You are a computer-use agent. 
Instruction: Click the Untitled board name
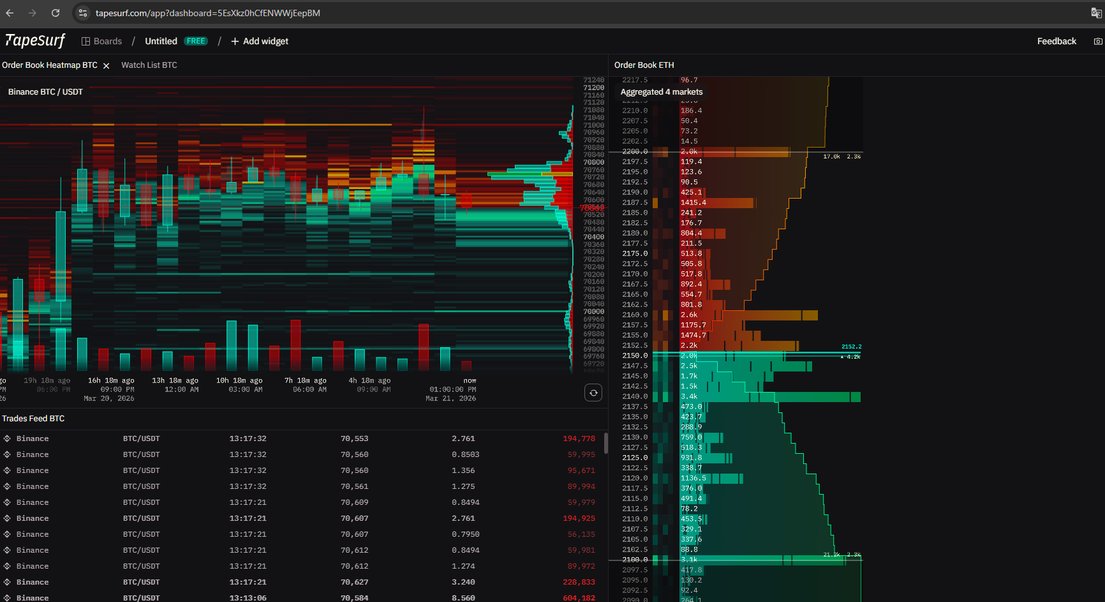161,41
